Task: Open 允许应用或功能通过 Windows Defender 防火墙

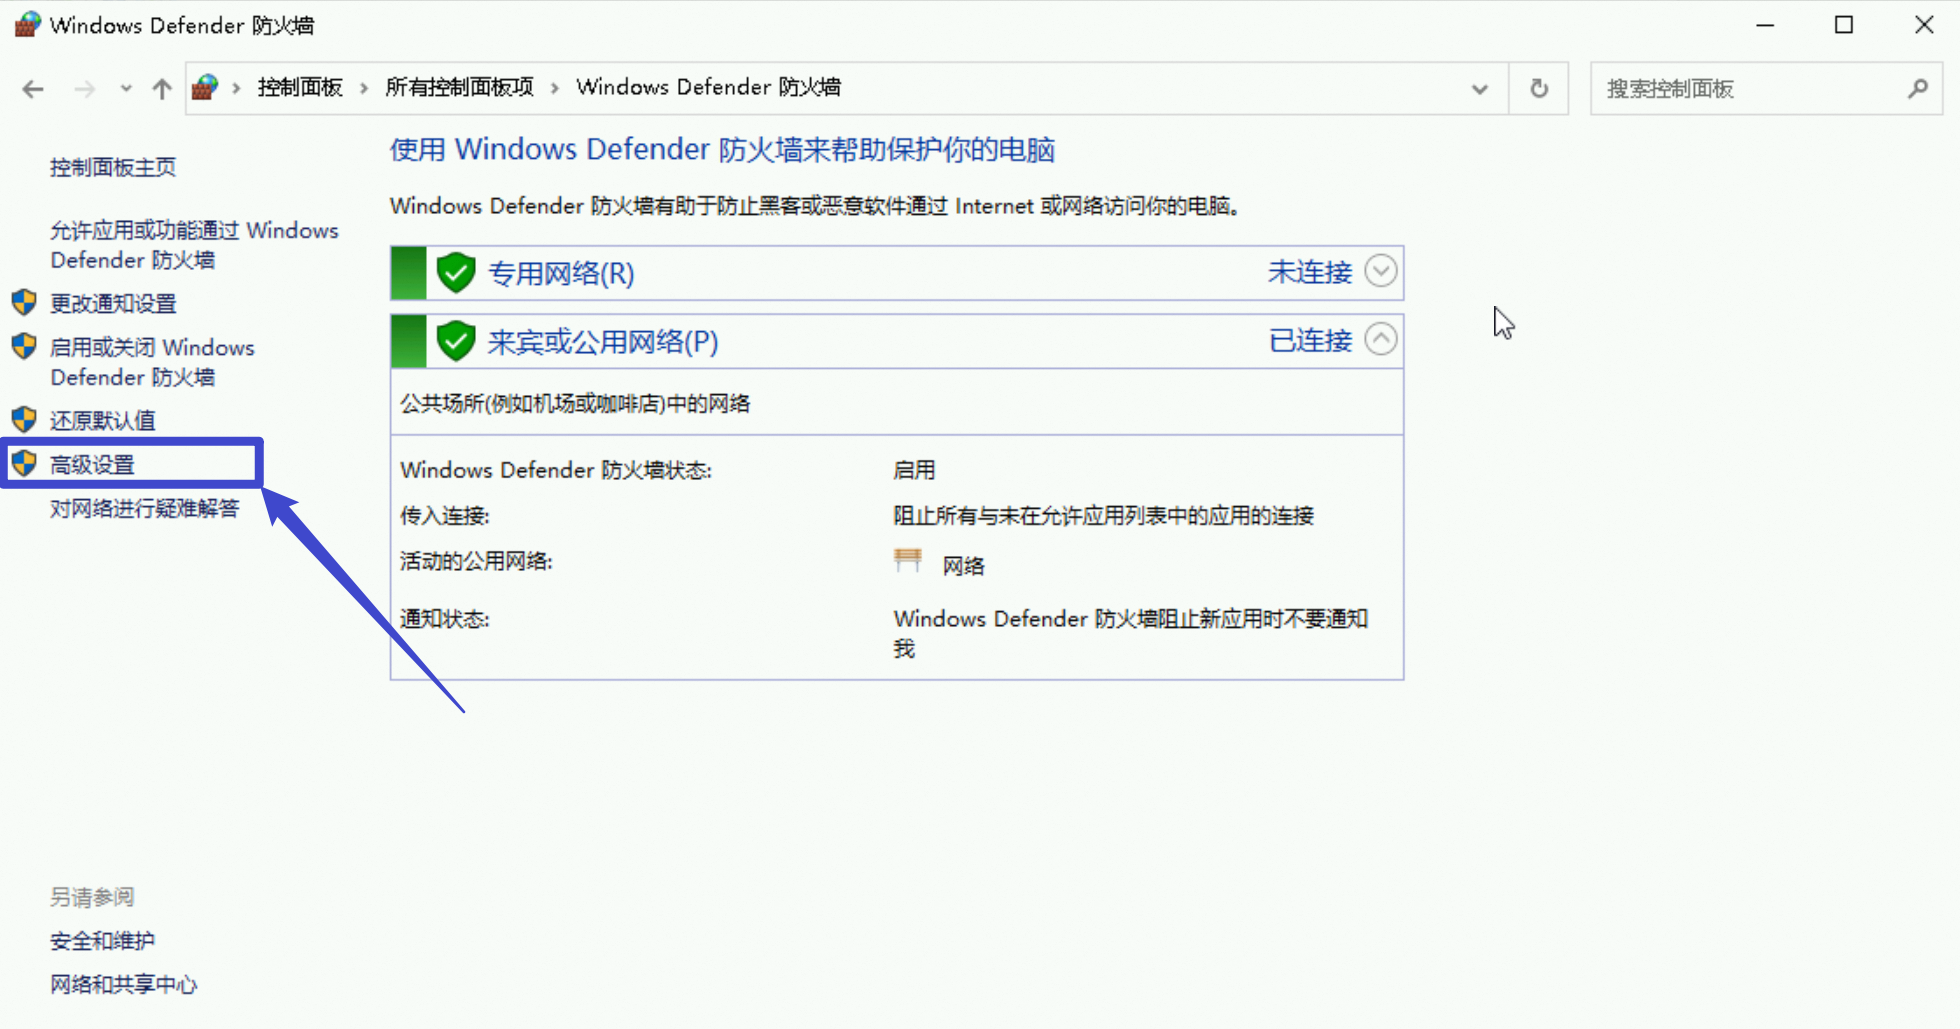Action: coord(194,245)
